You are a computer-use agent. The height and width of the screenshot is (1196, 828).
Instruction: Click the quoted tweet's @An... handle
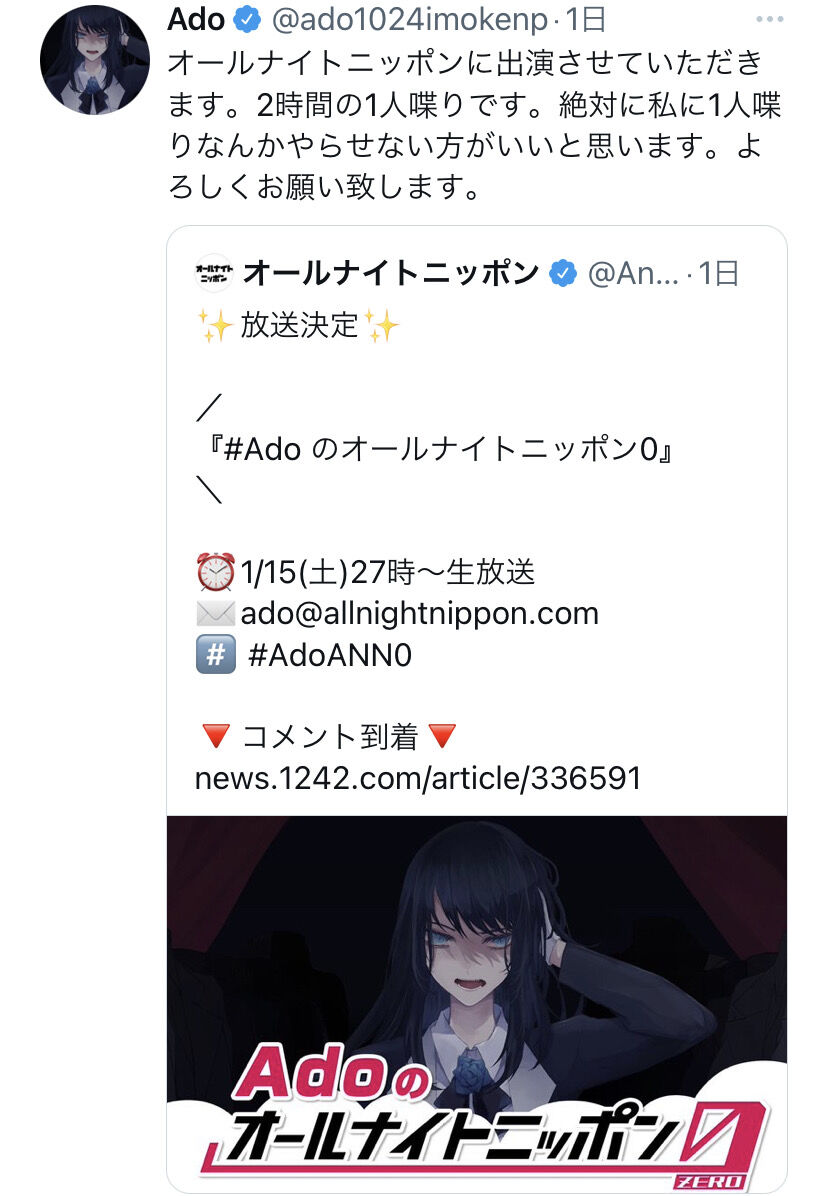pyautogui.click(x=633, y=273)
